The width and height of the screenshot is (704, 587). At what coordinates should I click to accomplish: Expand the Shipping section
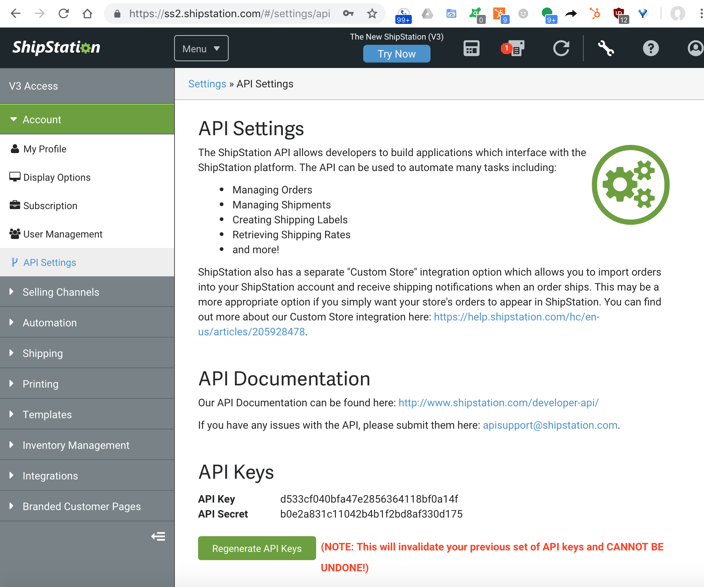click(87, 353)
